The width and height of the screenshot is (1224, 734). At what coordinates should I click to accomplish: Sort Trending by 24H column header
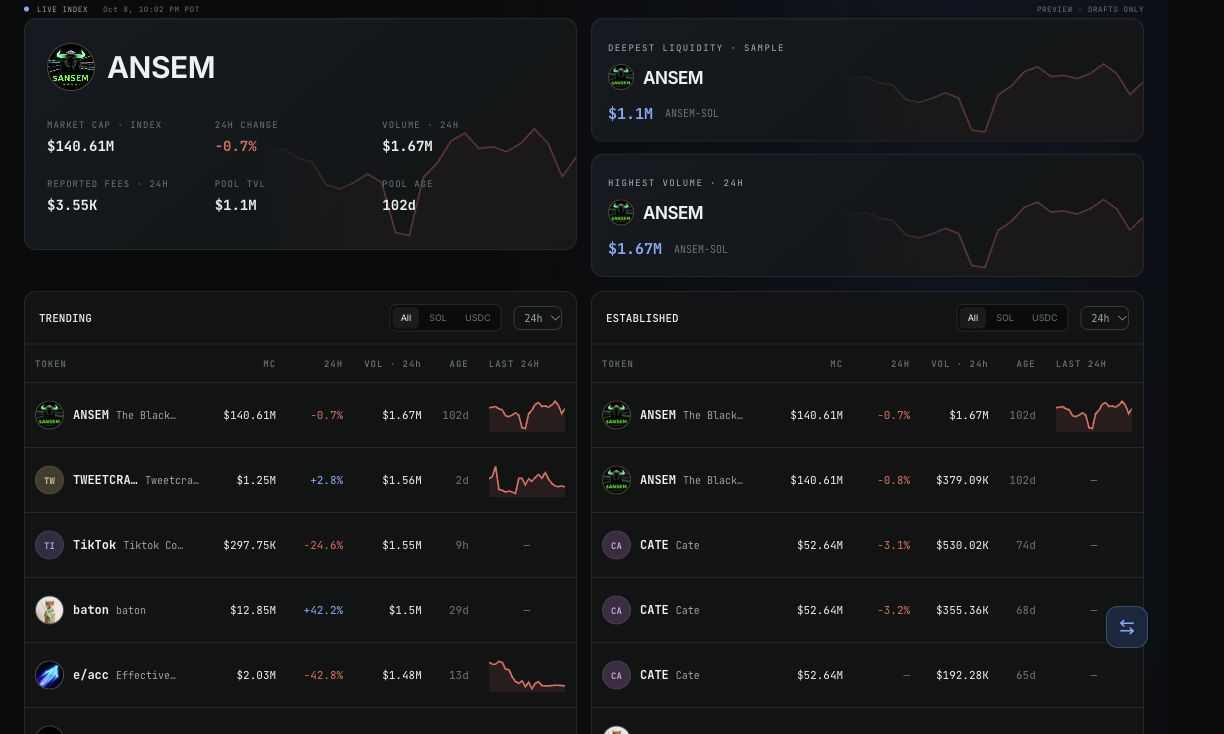[x=334, y=364]
